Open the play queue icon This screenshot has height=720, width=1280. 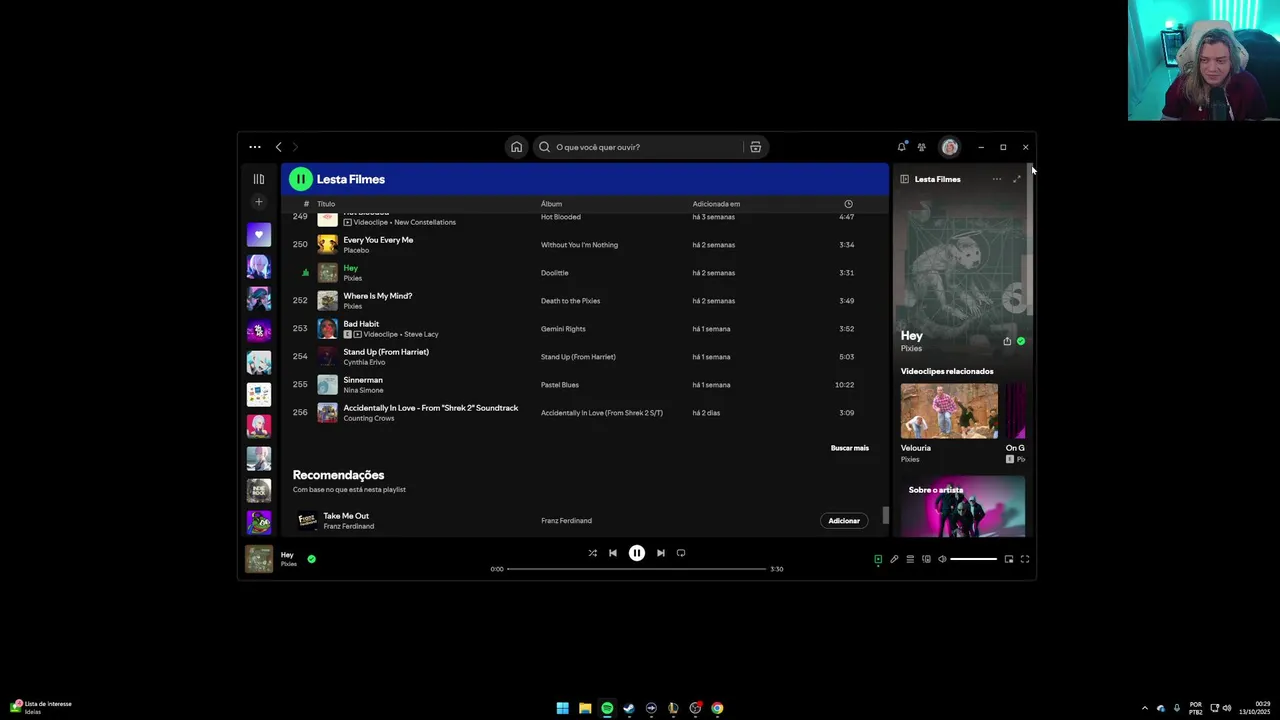click(910, 559)
